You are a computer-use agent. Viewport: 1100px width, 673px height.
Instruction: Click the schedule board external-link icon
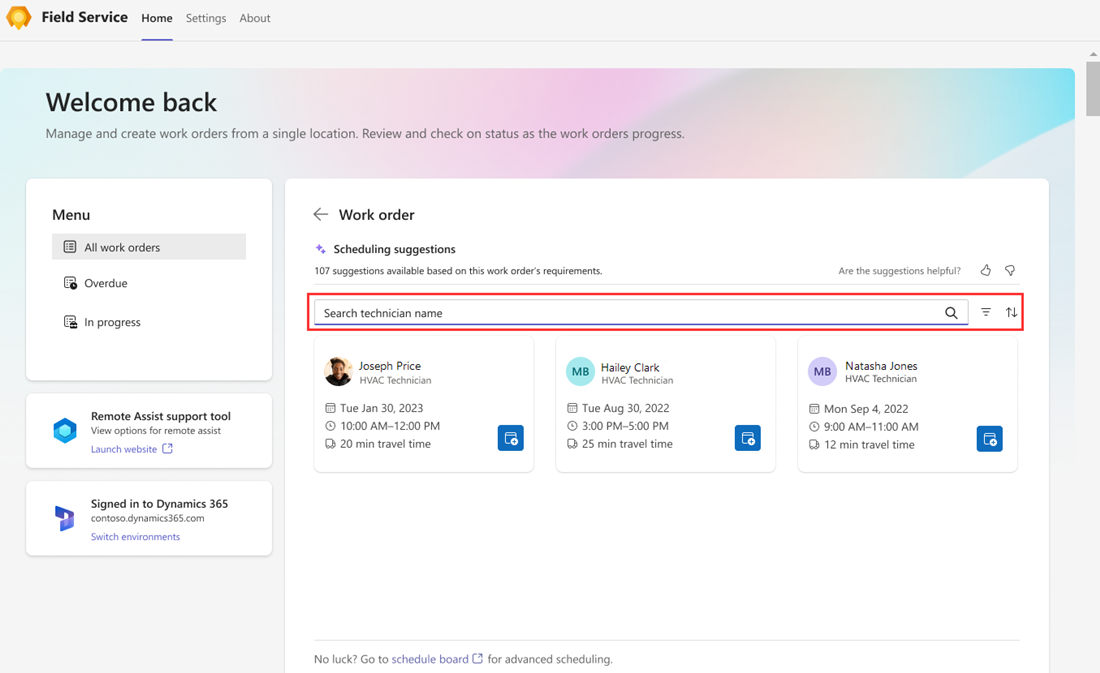pos(478,658)
